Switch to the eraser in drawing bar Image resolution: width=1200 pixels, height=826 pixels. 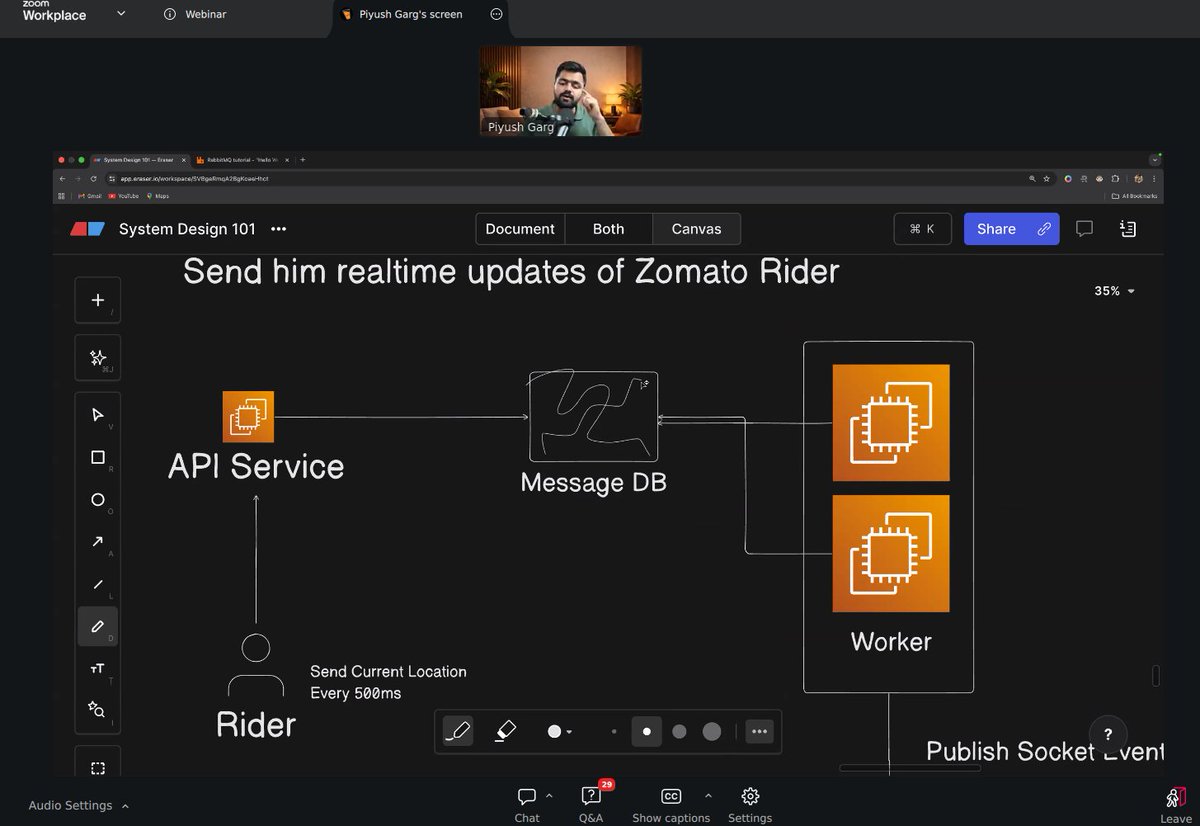coord(505,732)
